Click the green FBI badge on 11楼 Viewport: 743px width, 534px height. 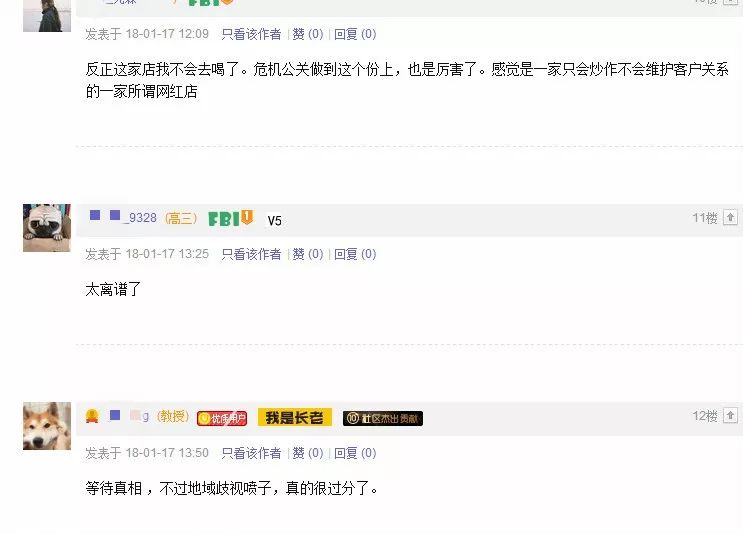pos(231,218)
